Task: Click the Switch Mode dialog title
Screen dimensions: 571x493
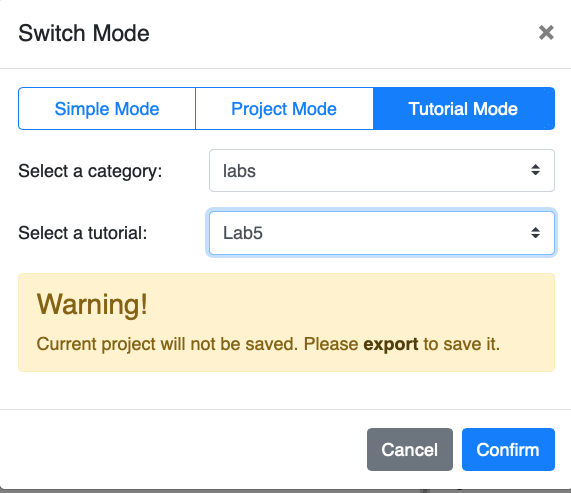Action: pos(84,33)
